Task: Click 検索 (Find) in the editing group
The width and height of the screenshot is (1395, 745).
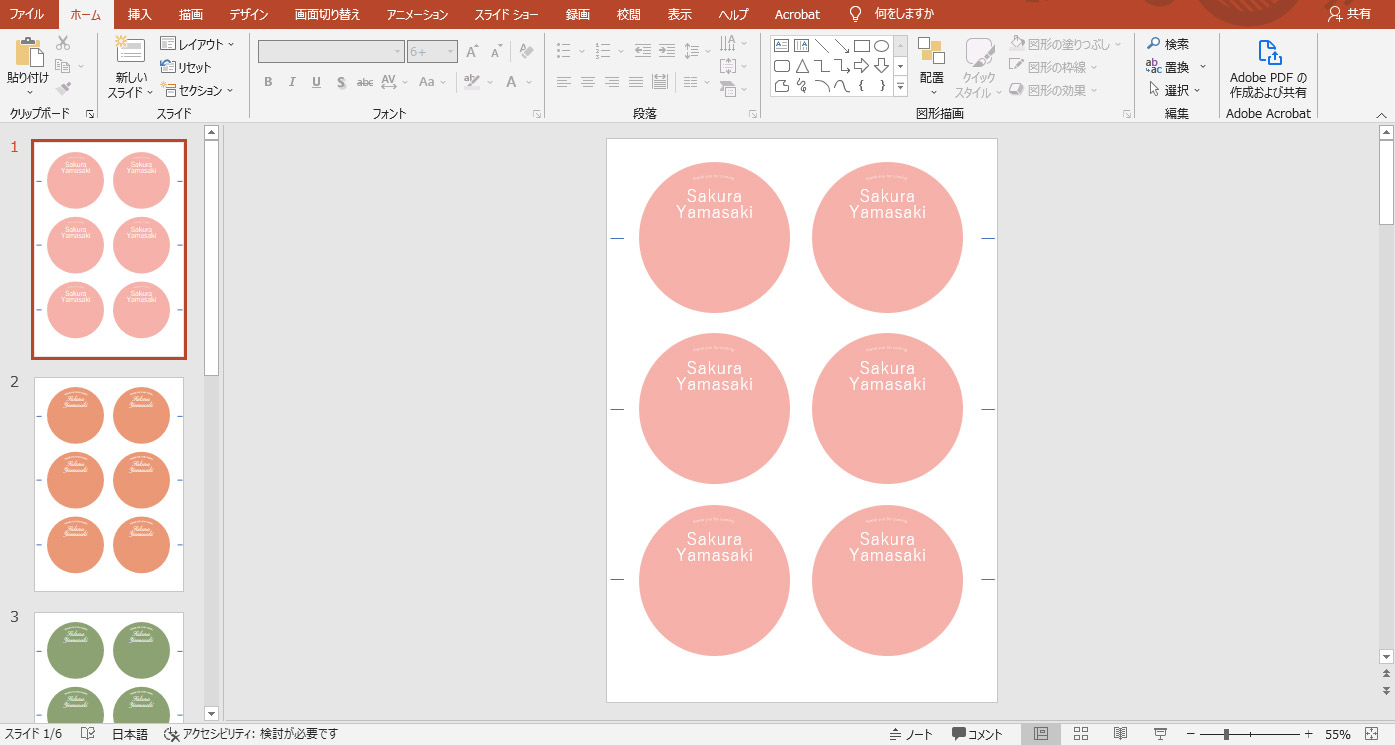Action: coord(1168,44)
